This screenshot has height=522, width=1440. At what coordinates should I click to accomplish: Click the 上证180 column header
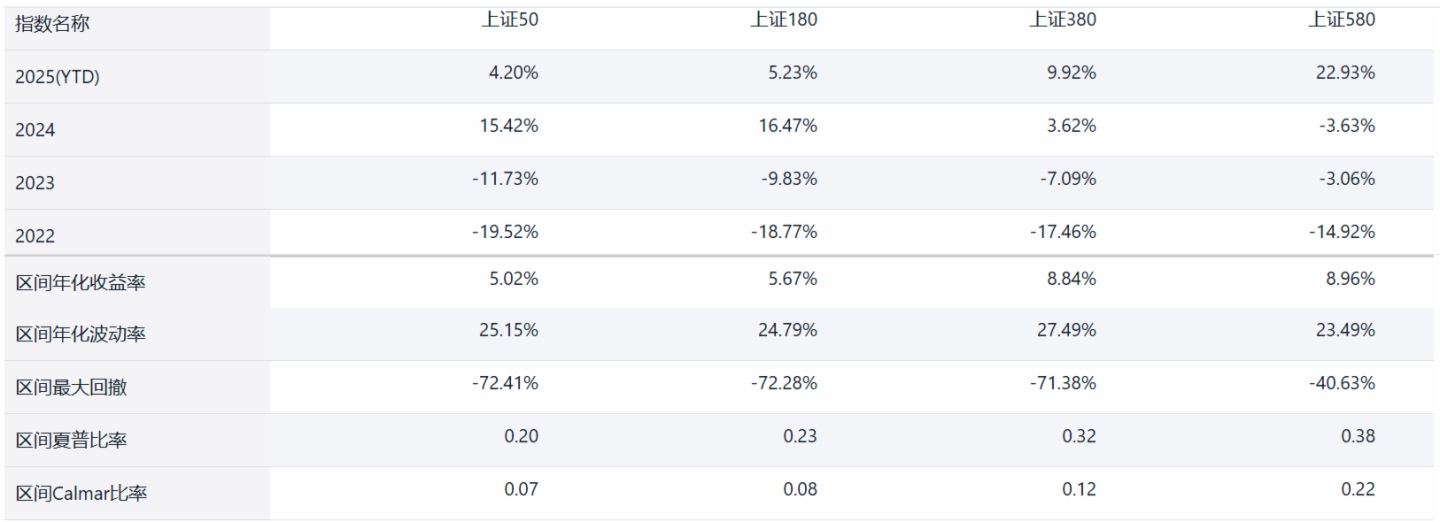click(784, 20)
